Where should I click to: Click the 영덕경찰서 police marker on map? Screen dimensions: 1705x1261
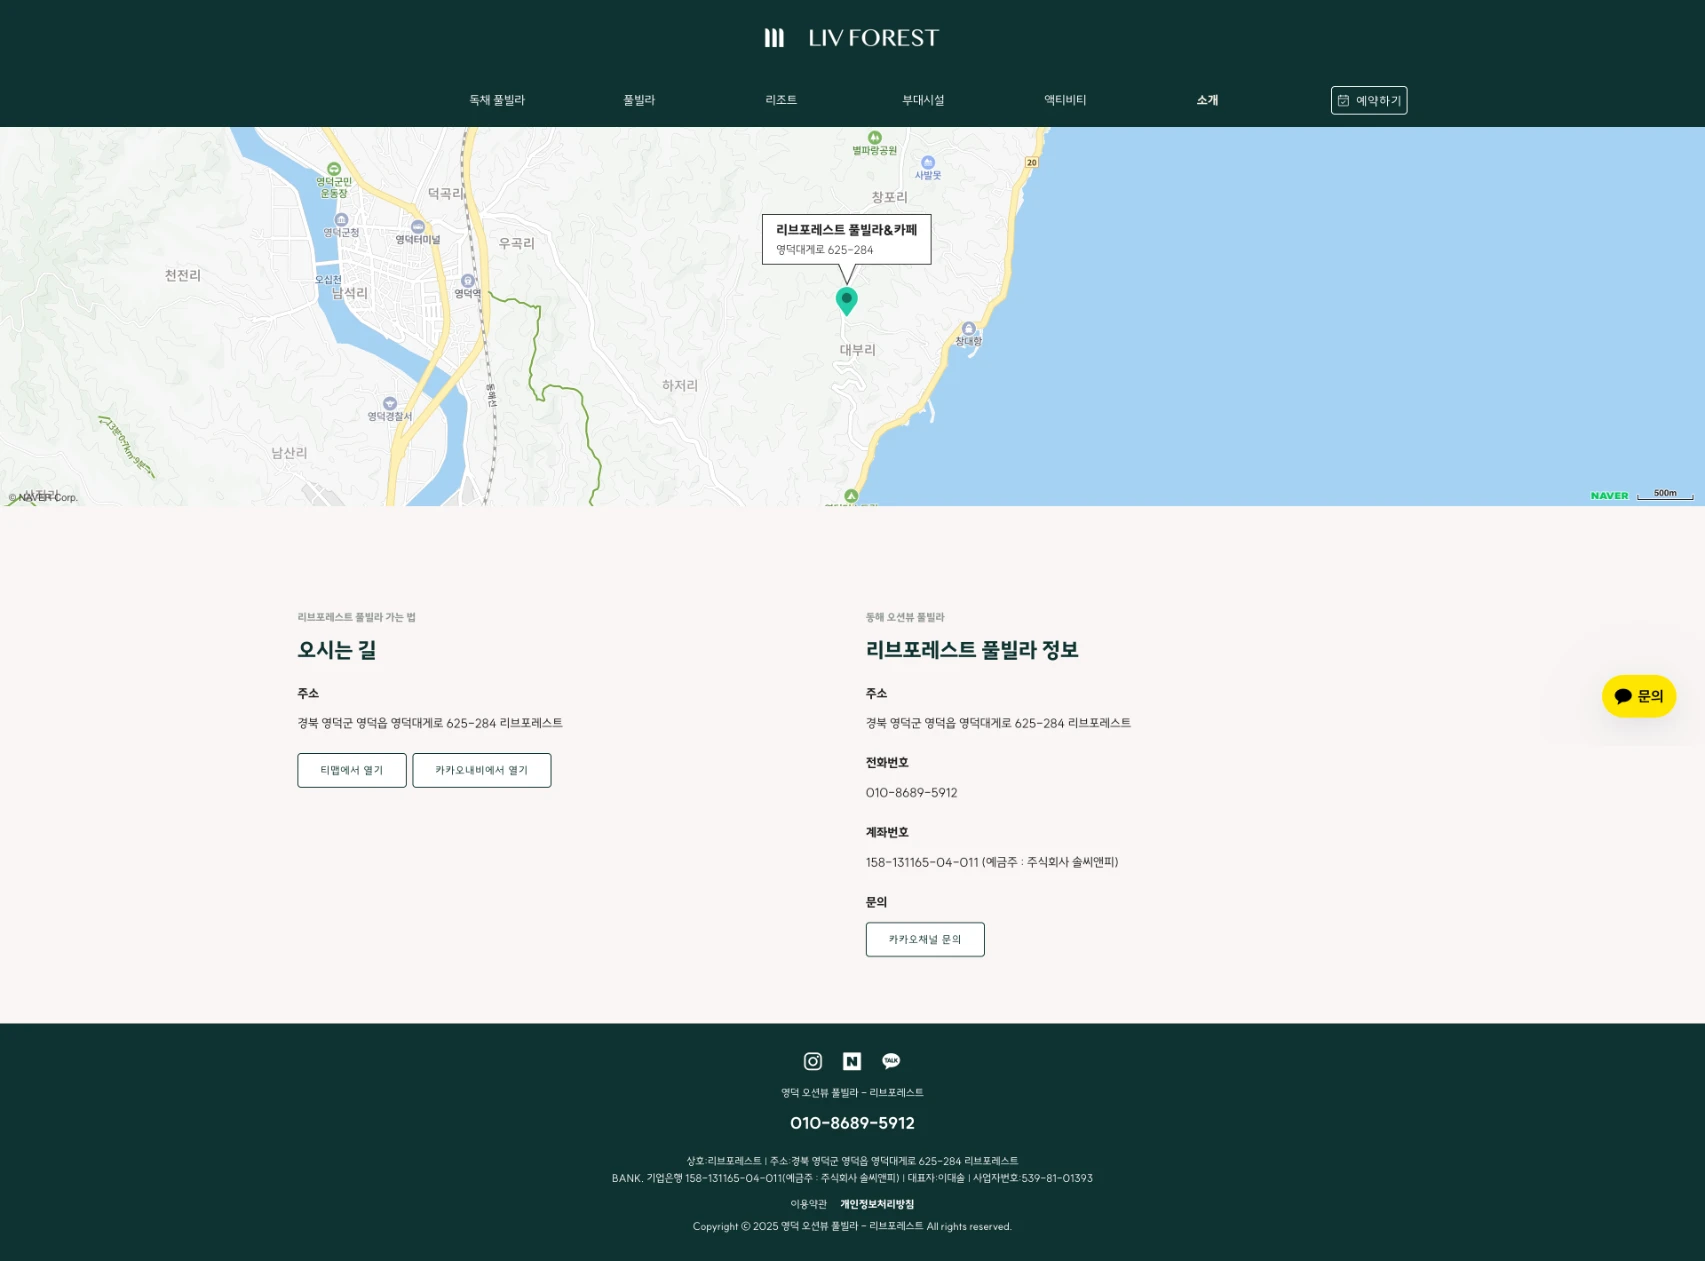pyautogui.click(x=390, y=404)
